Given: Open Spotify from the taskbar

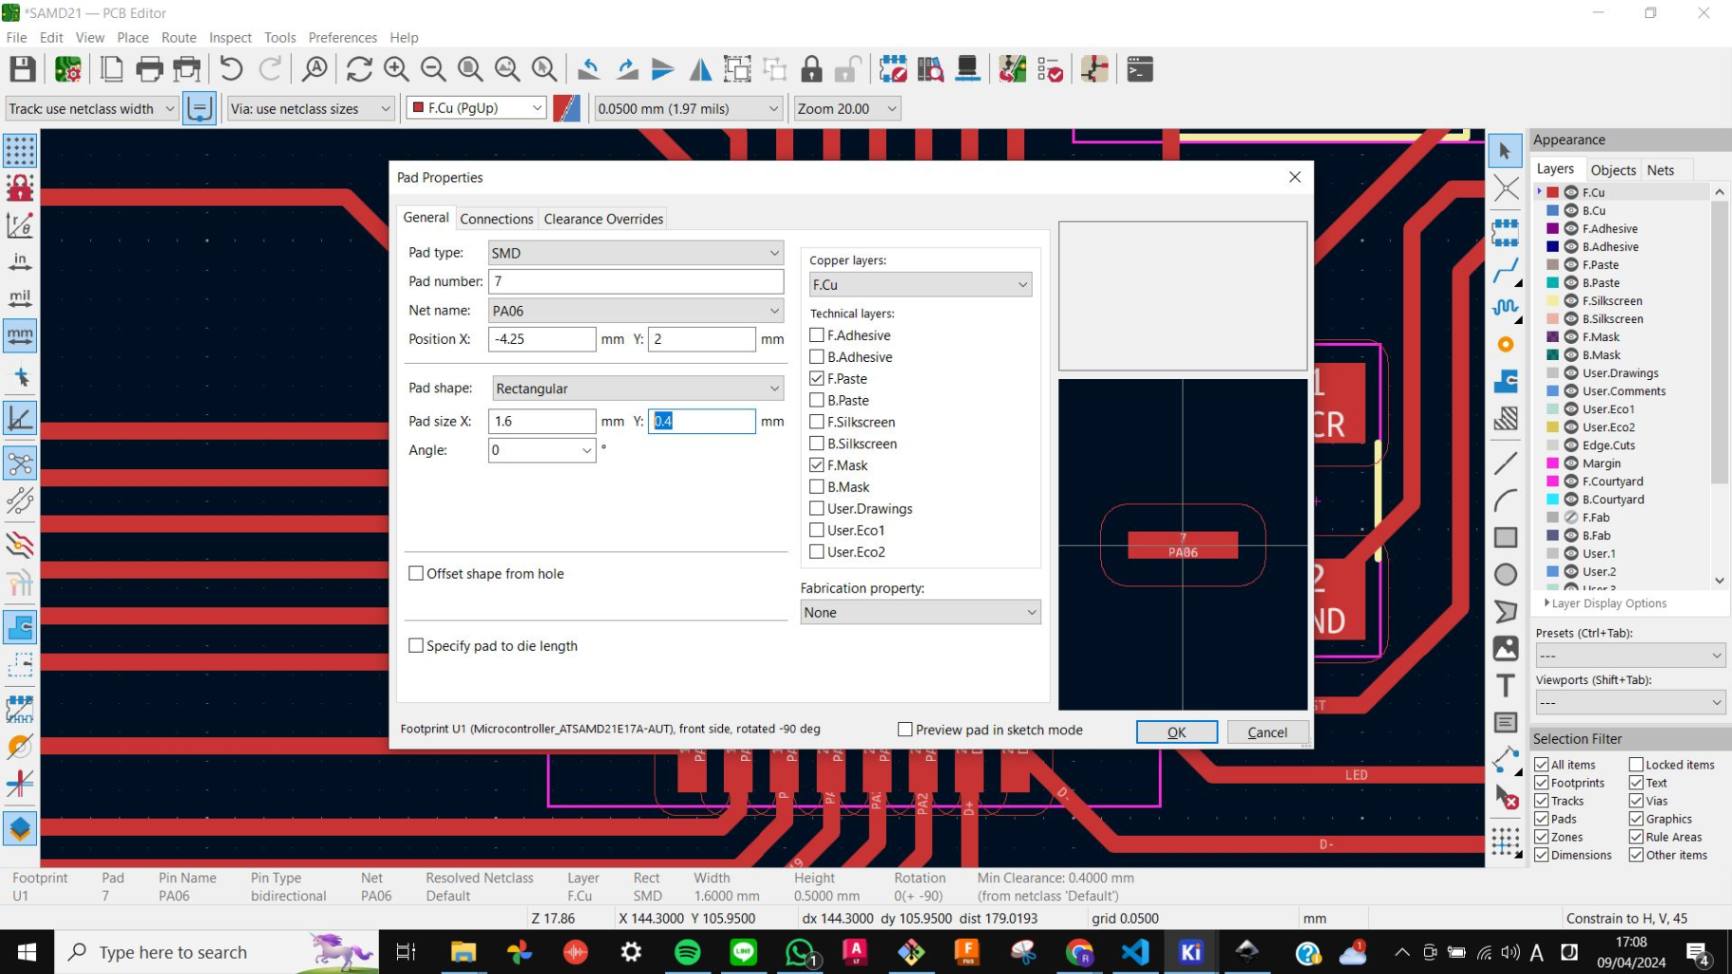Looking at the screenshot, I should (x=687, y=952).
